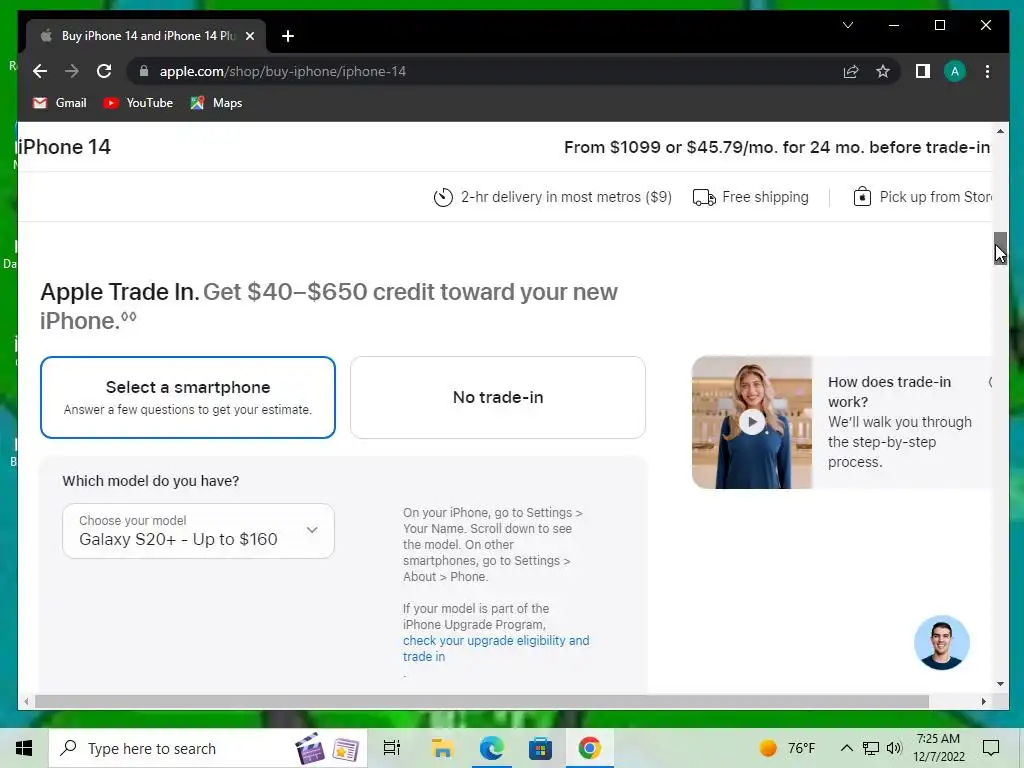Click the Free shipping truck icon

coord(704,197)
